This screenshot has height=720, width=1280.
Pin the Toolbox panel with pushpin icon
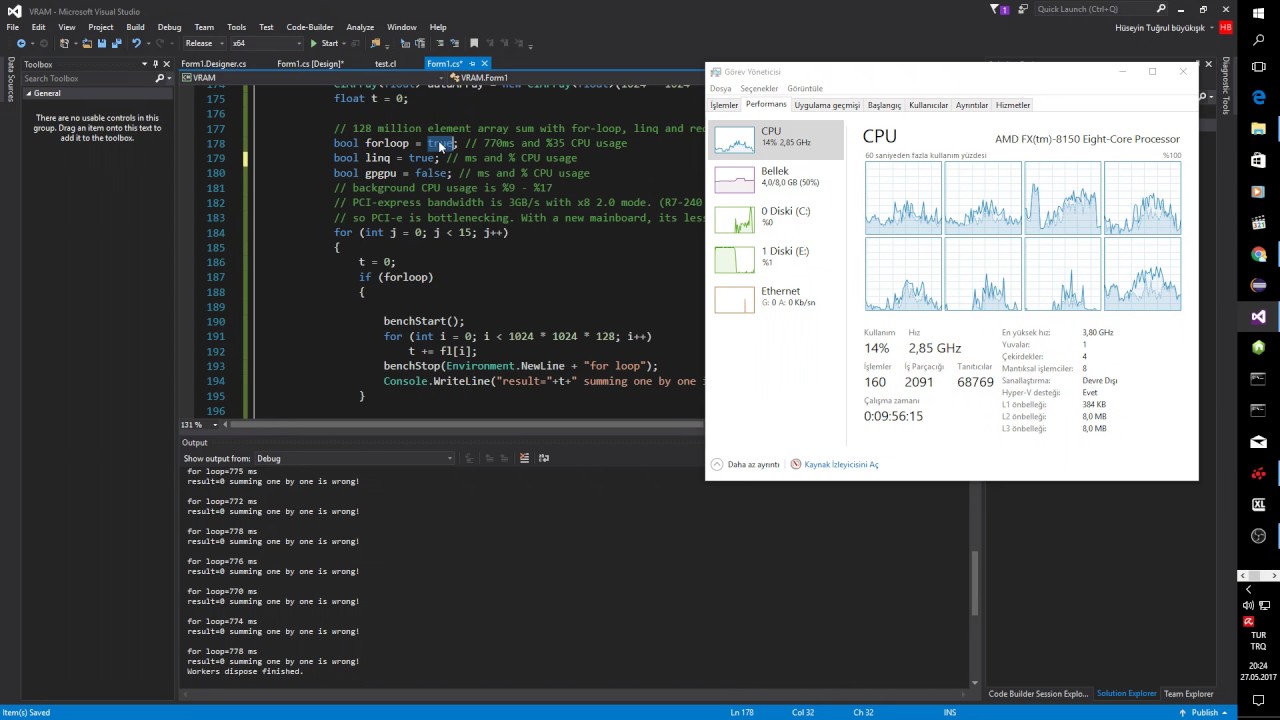pyautogui.click(x=155, y=64)
